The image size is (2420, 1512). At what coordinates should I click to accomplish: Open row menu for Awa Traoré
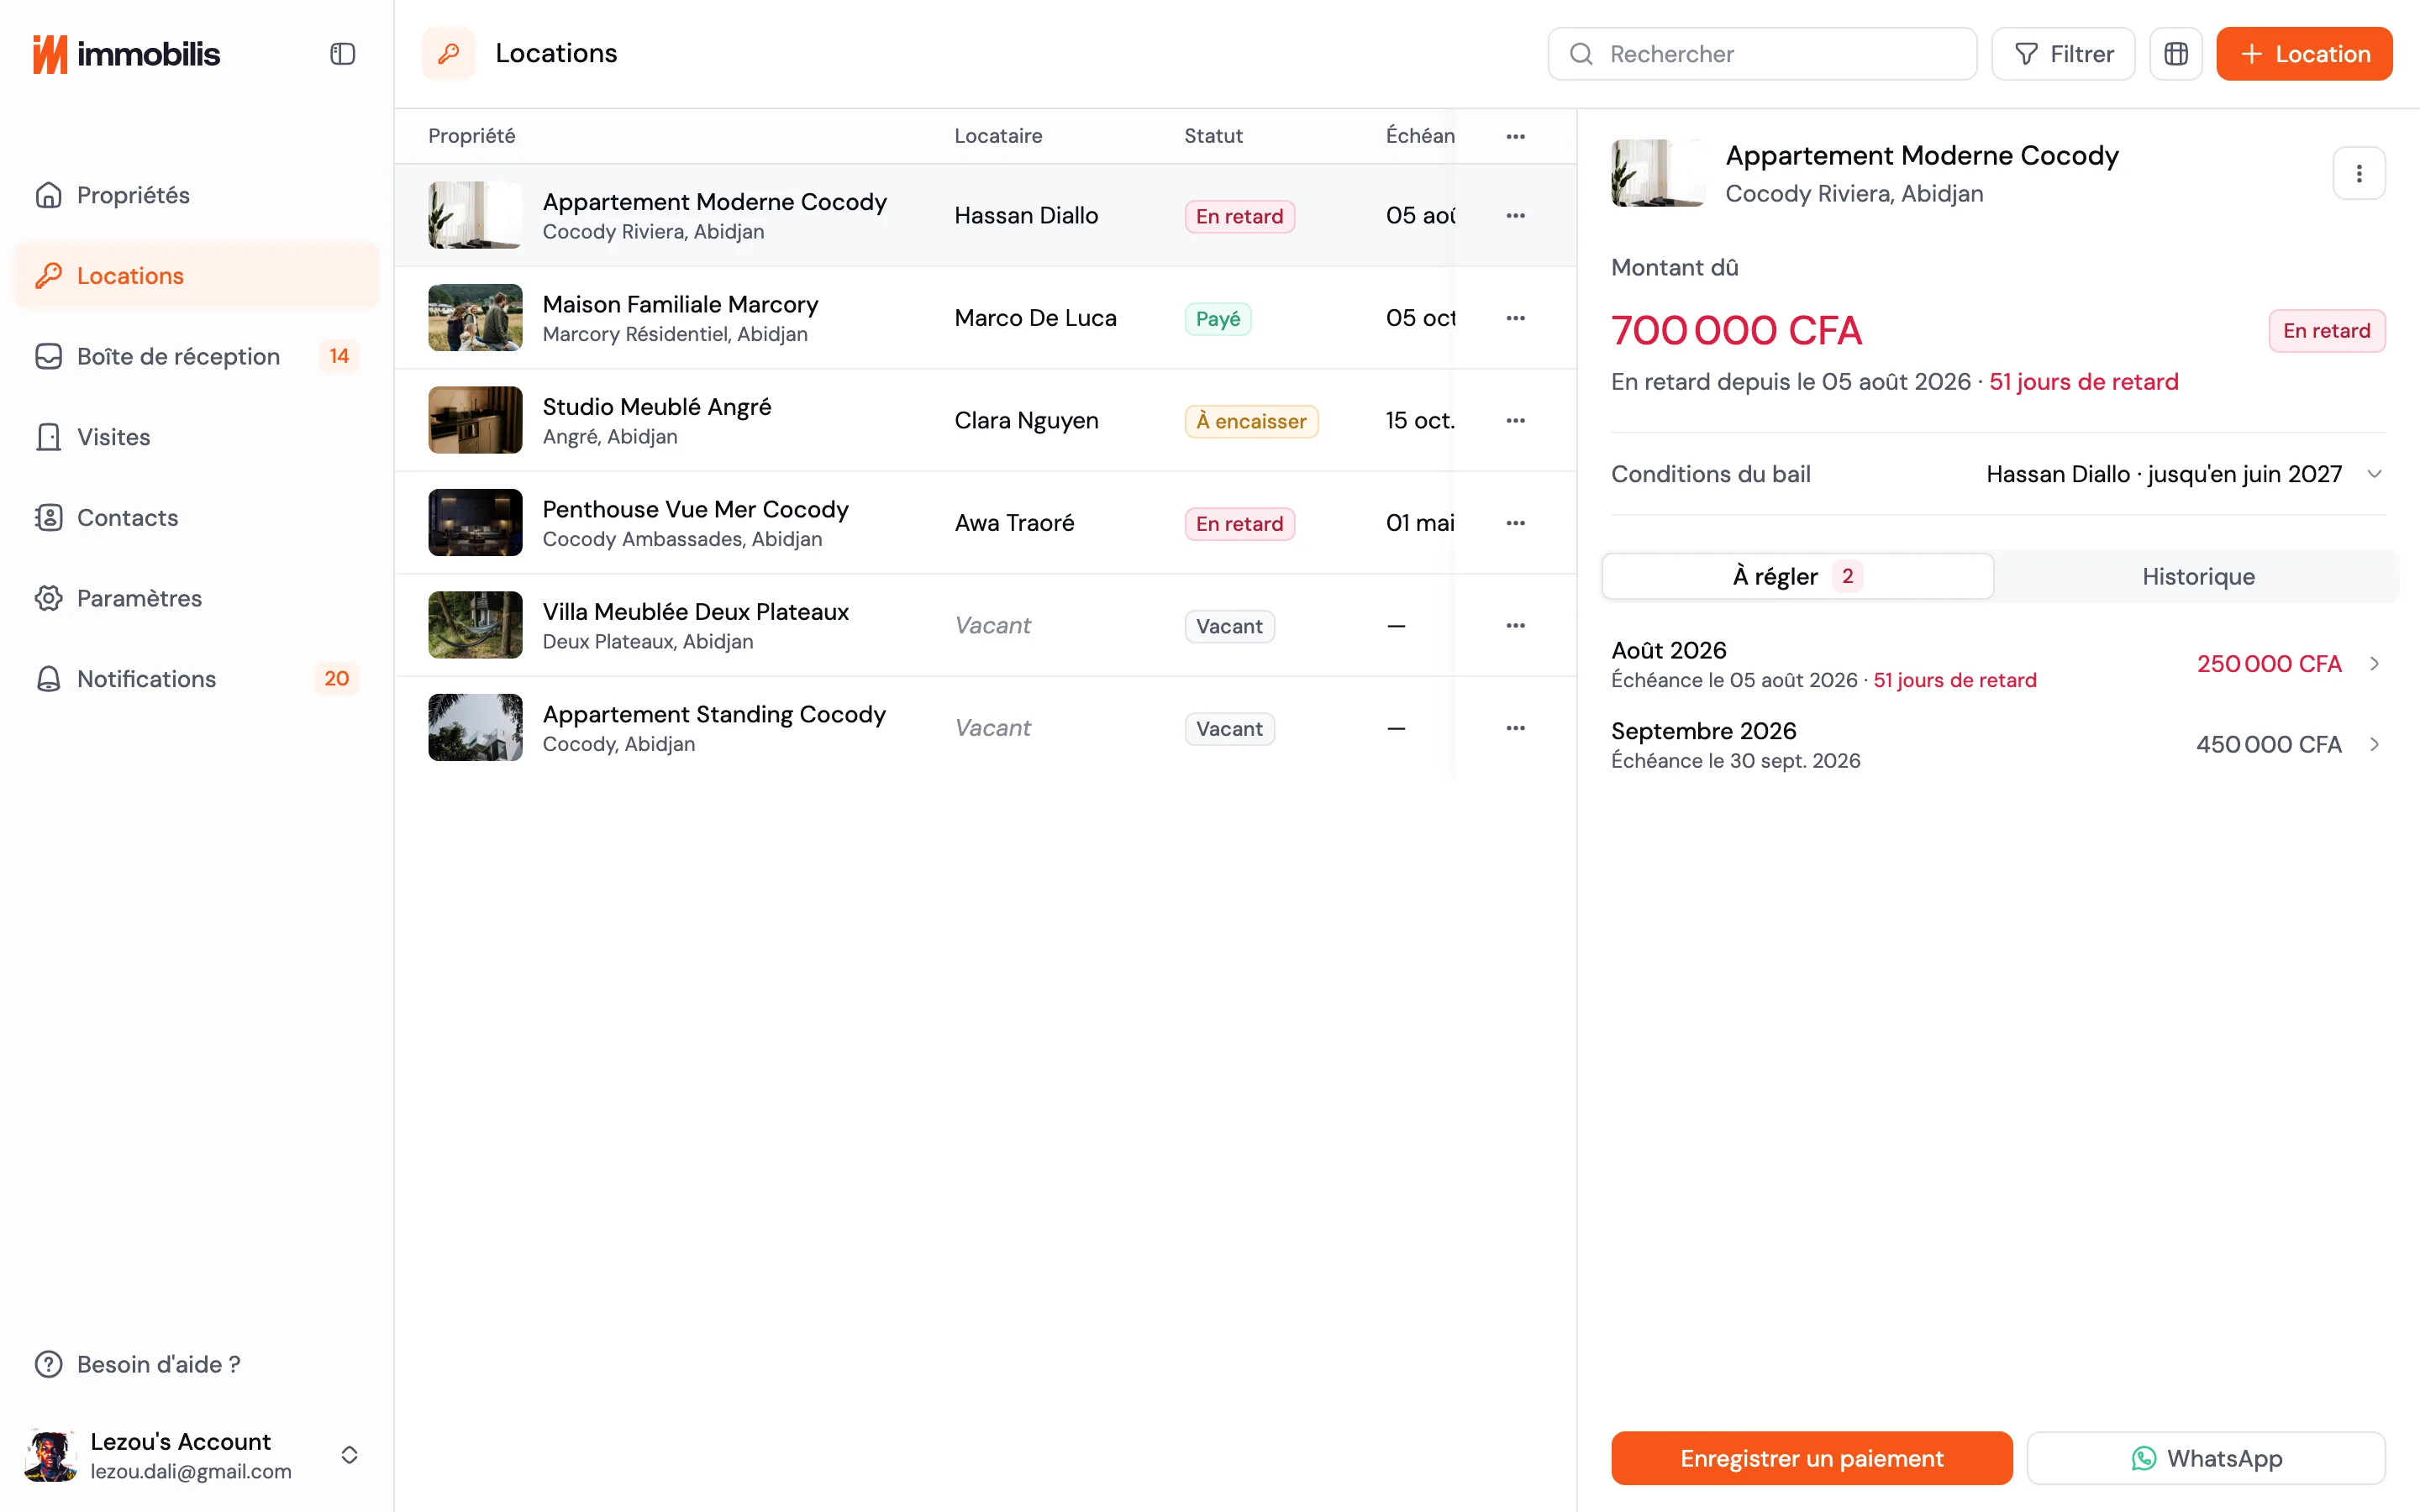pos(1515,523)
